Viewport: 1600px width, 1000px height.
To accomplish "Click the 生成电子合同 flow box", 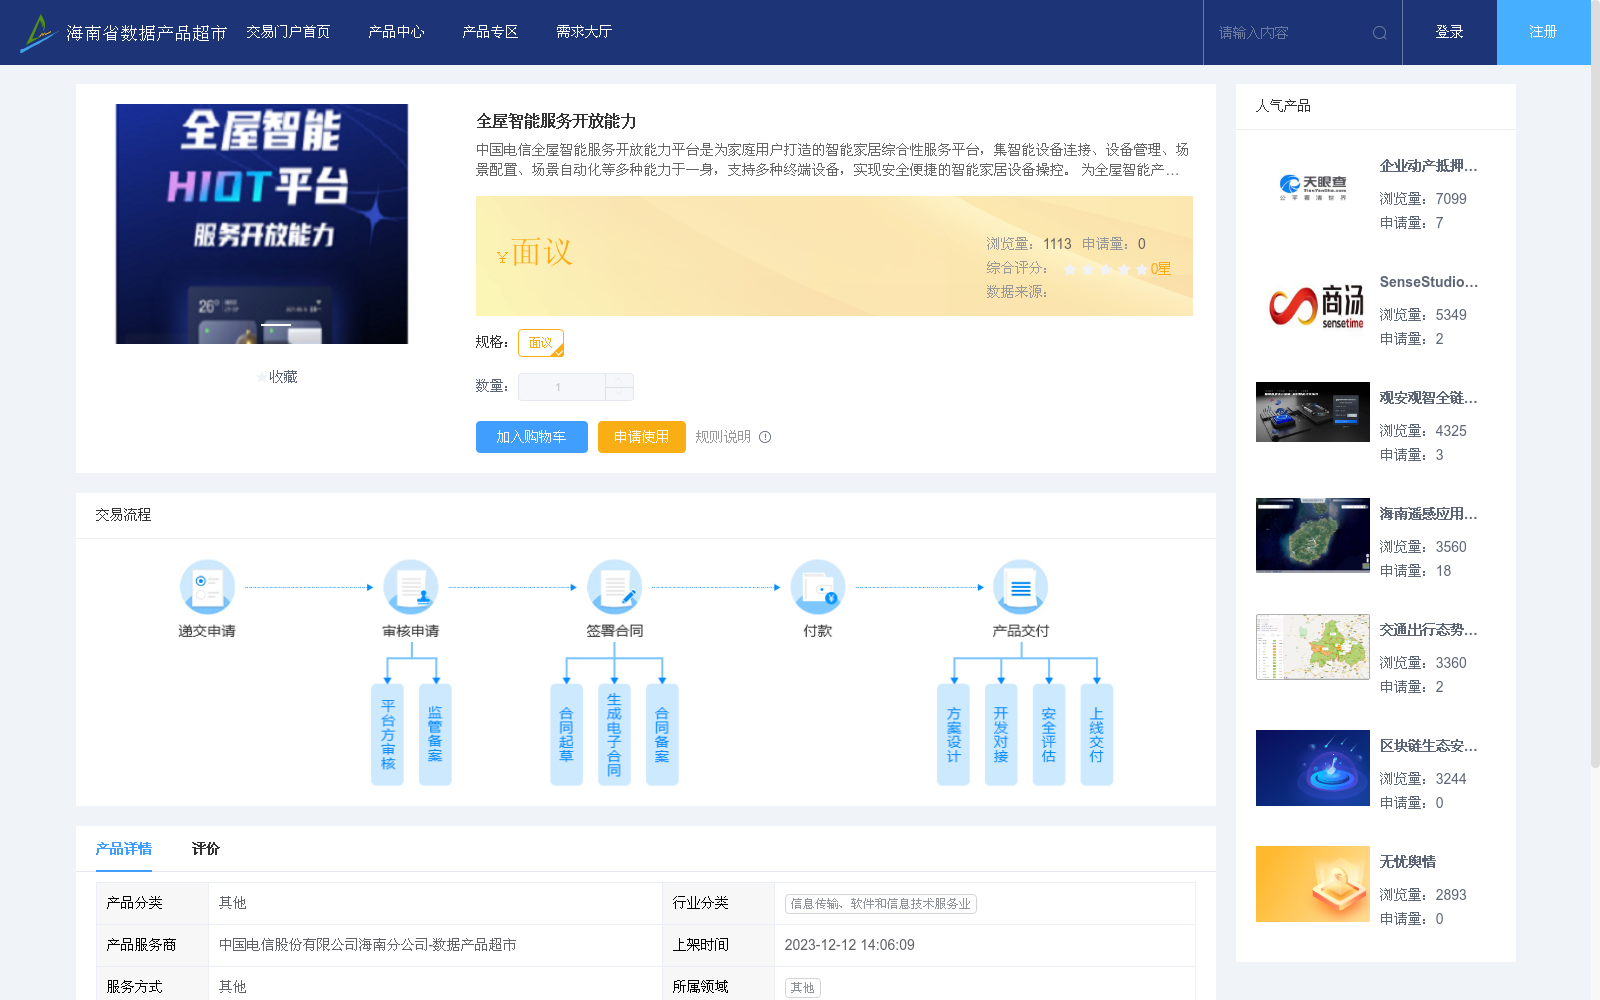I will (614, 735).
